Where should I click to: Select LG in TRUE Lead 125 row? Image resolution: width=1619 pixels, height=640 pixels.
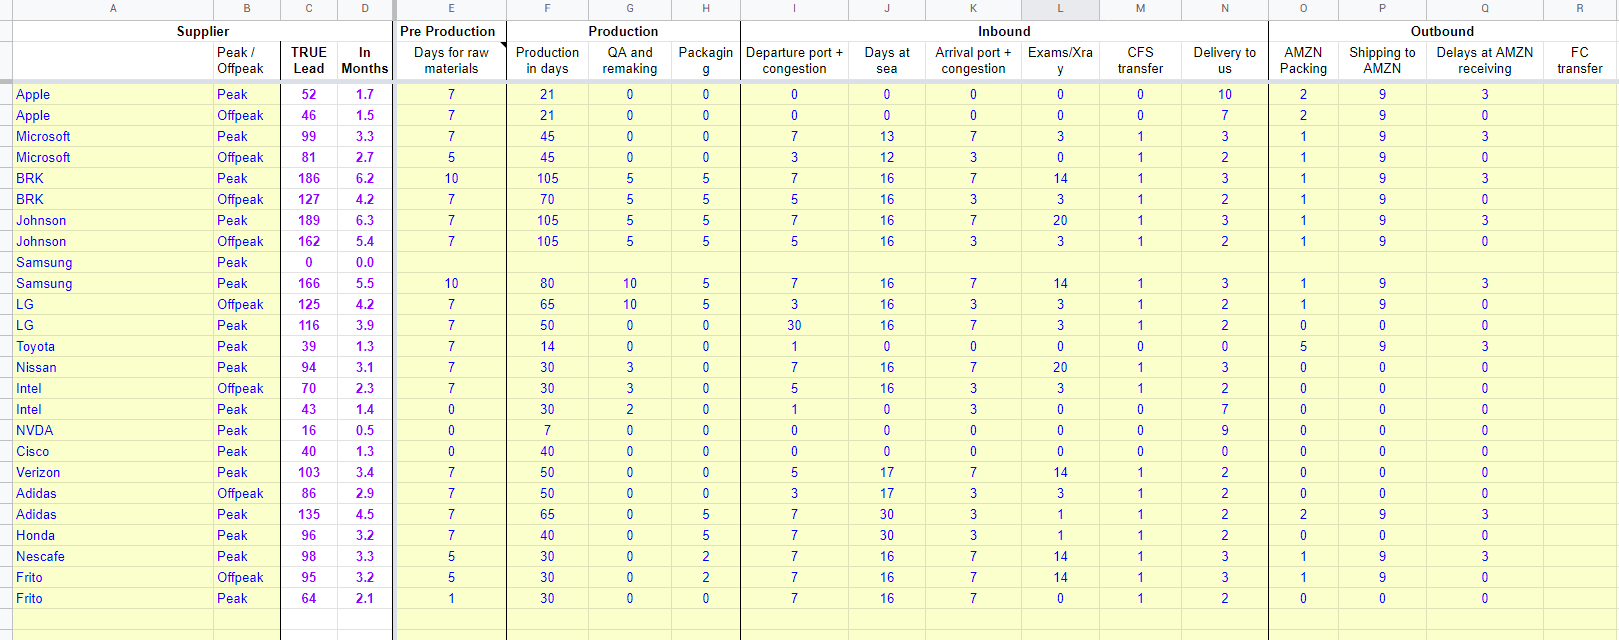pyautogui.click(x=113, y=304)
